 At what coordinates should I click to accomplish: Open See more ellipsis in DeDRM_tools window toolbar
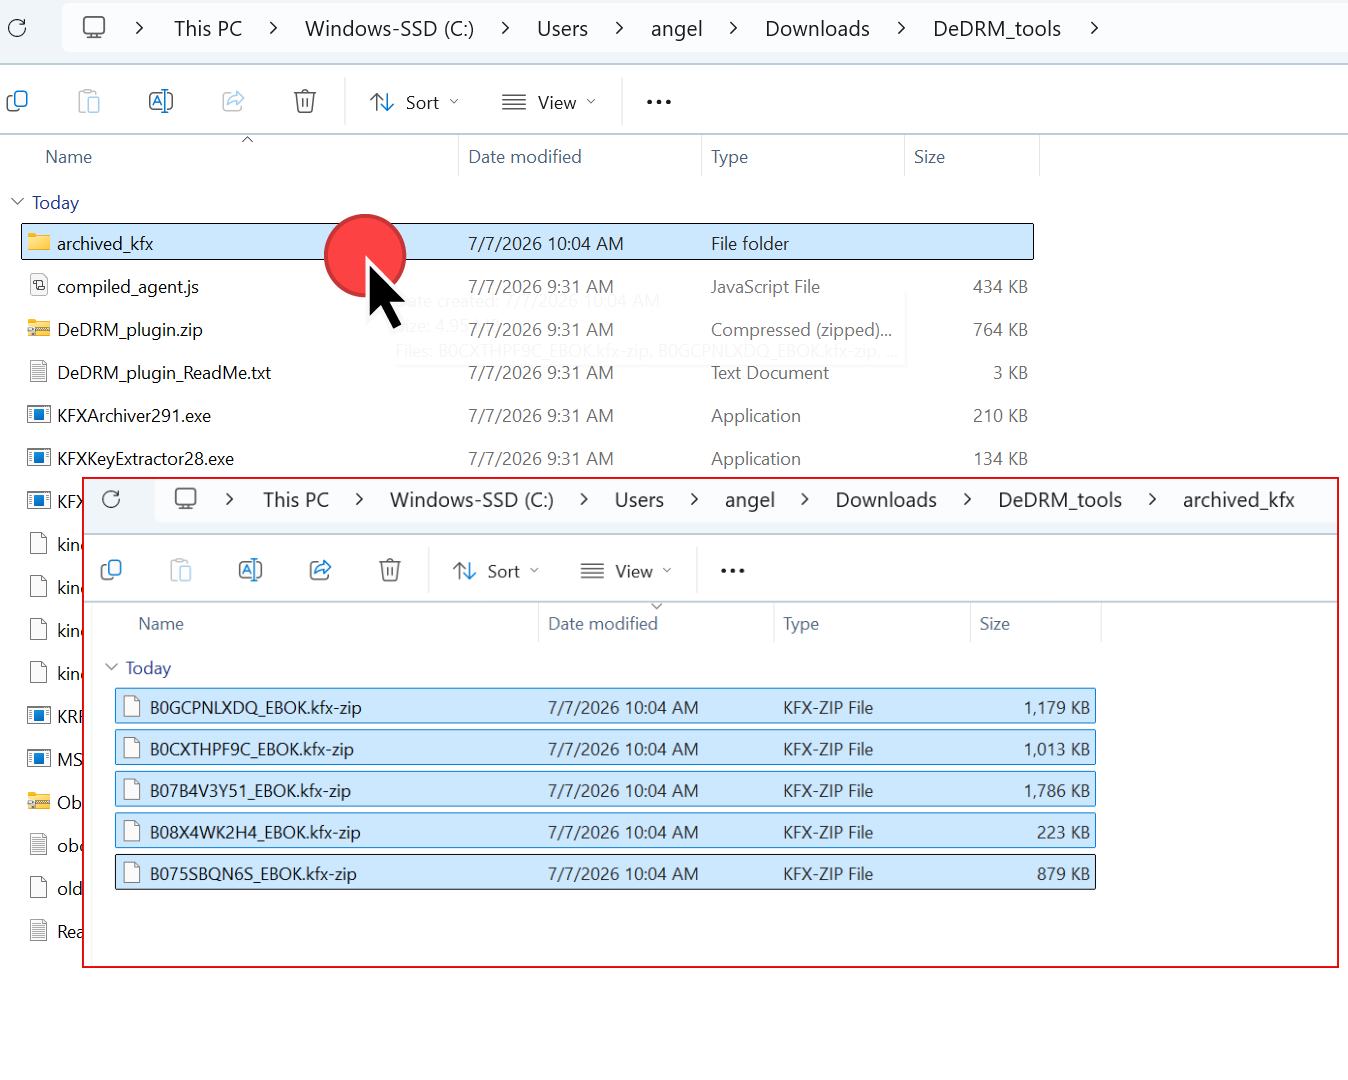(659, 102)
